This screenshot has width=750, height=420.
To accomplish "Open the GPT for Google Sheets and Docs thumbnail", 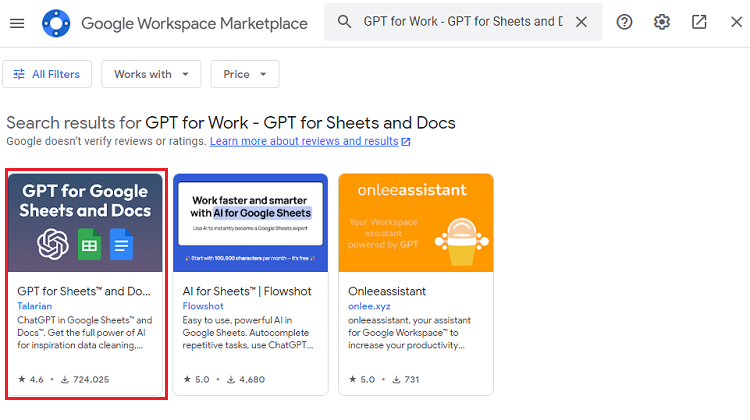I will click(x=85, y=223).
